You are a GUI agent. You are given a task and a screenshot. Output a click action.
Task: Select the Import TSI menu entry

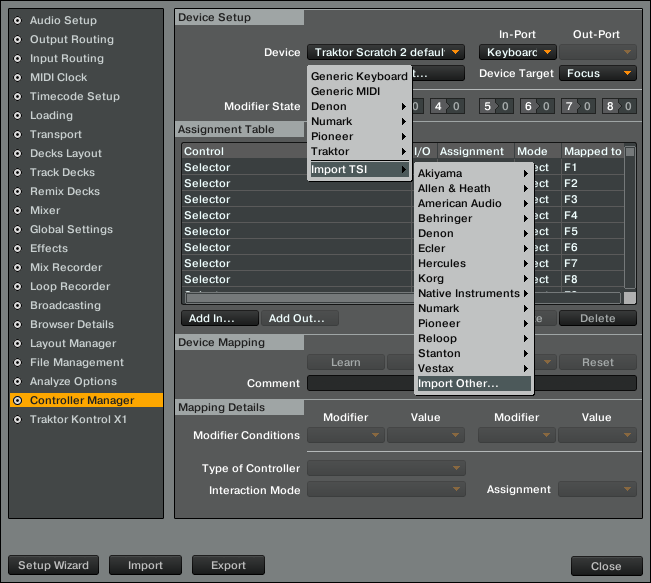(x=359, y=169)
